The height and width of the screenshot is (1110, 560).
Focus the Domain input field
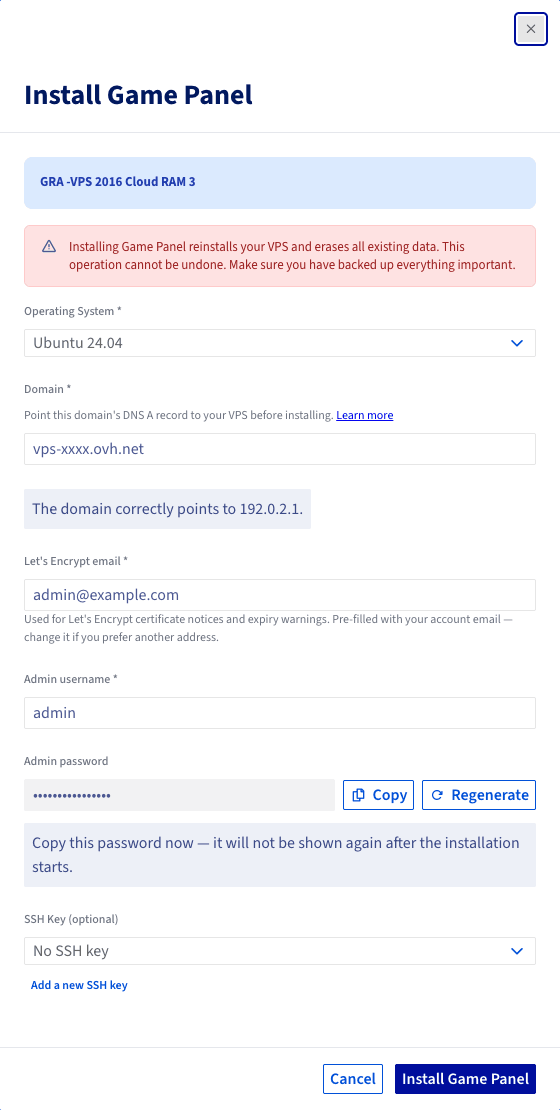280,449
